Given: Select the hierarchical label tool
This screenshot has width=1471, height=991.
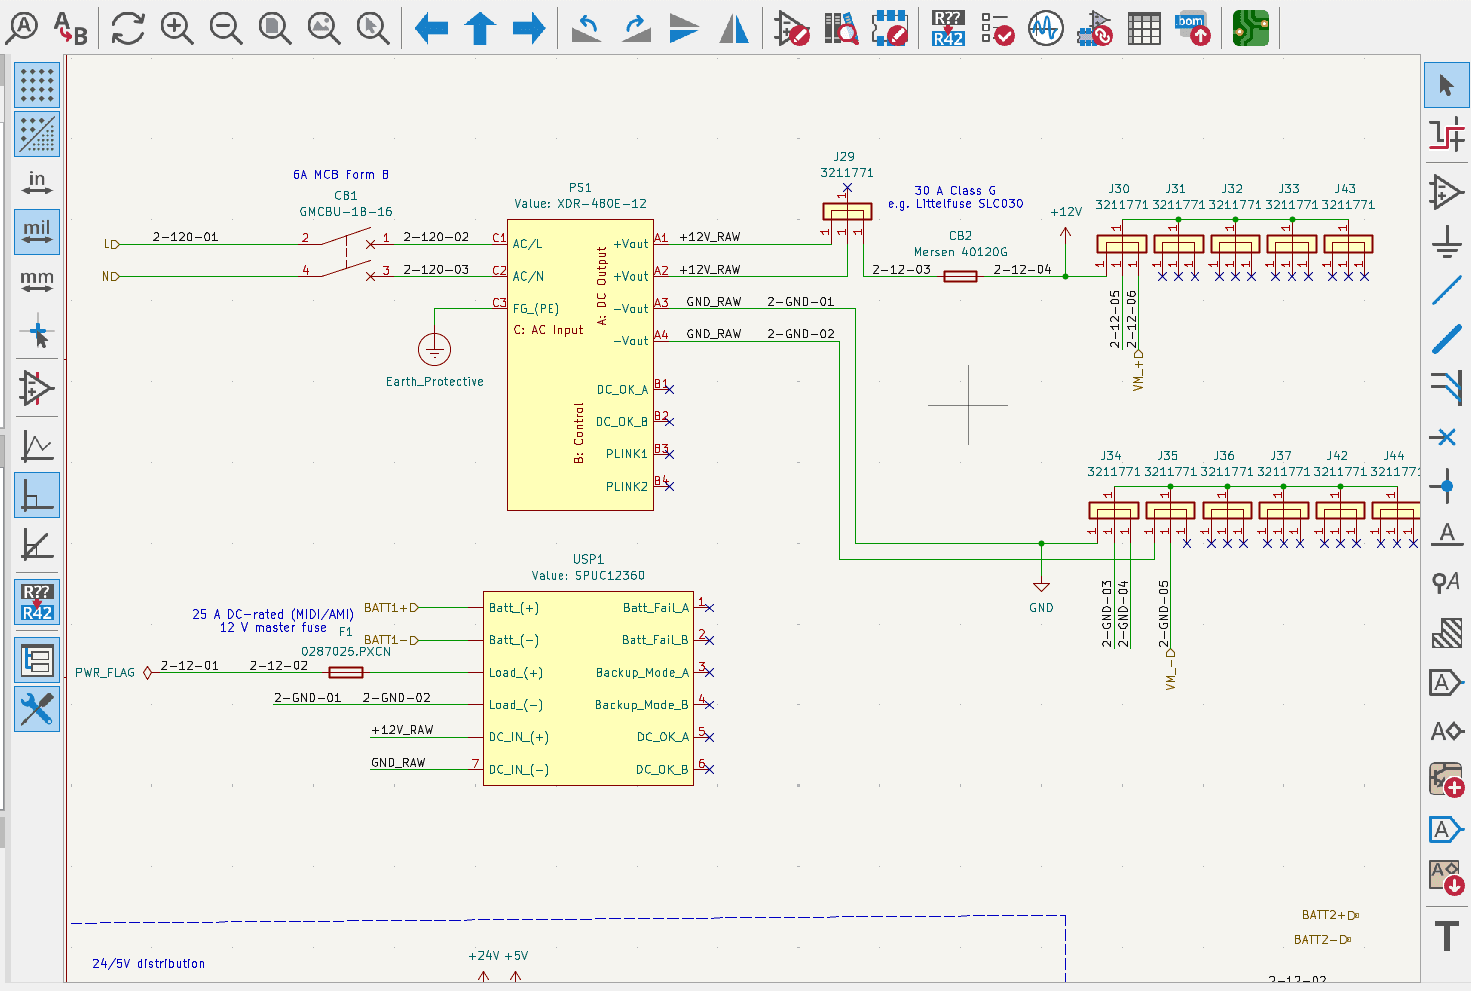Looking at the screenshot, I should tap(1446, 731).
